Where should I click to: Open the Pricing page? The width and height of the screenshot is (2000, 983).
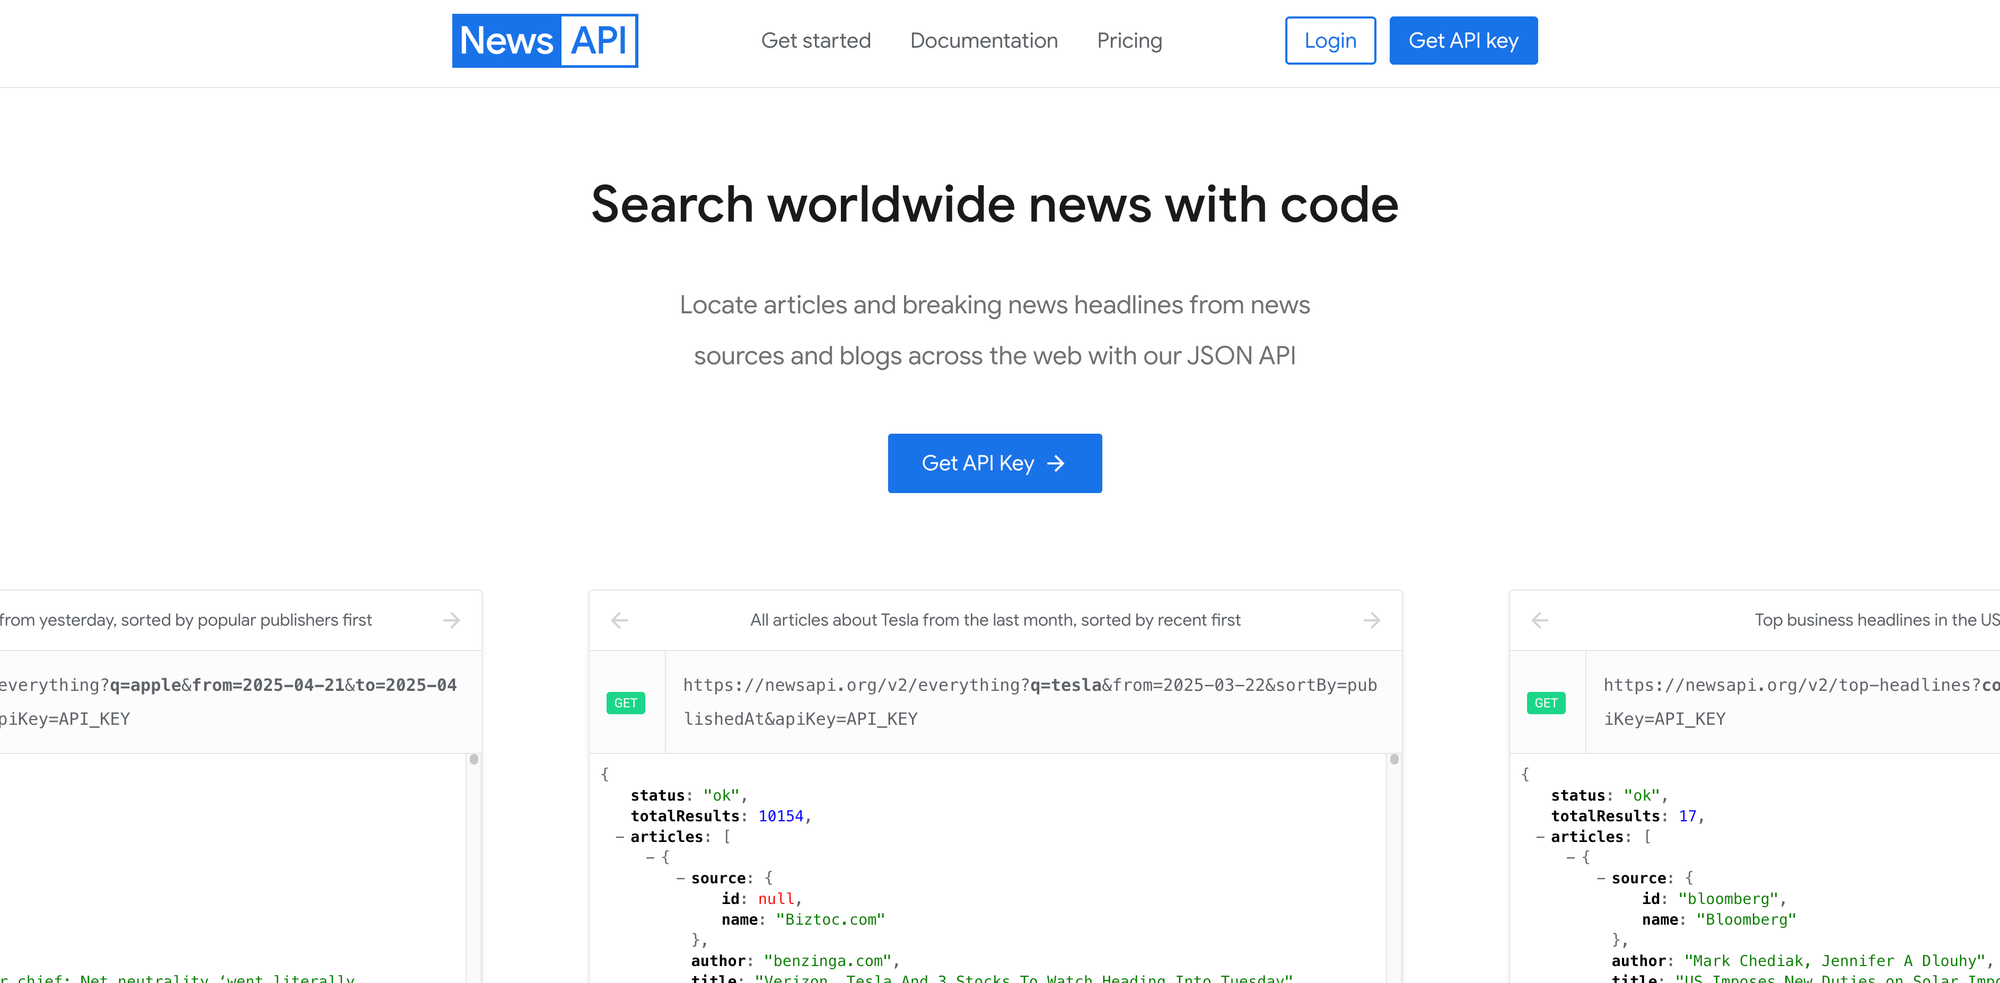click(x=1129, y=40)
